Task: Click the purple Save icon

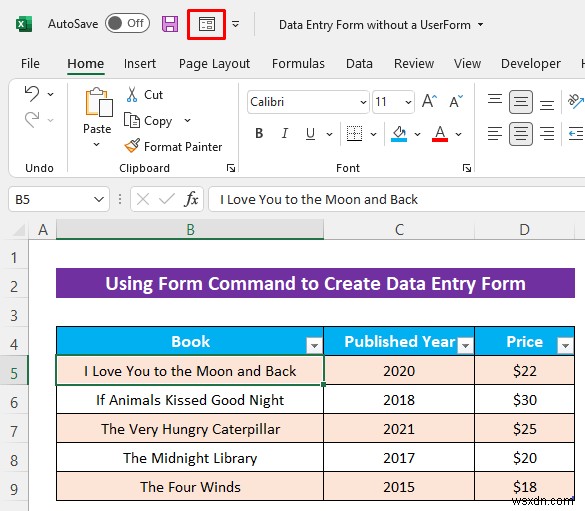Action: [170, 24]
